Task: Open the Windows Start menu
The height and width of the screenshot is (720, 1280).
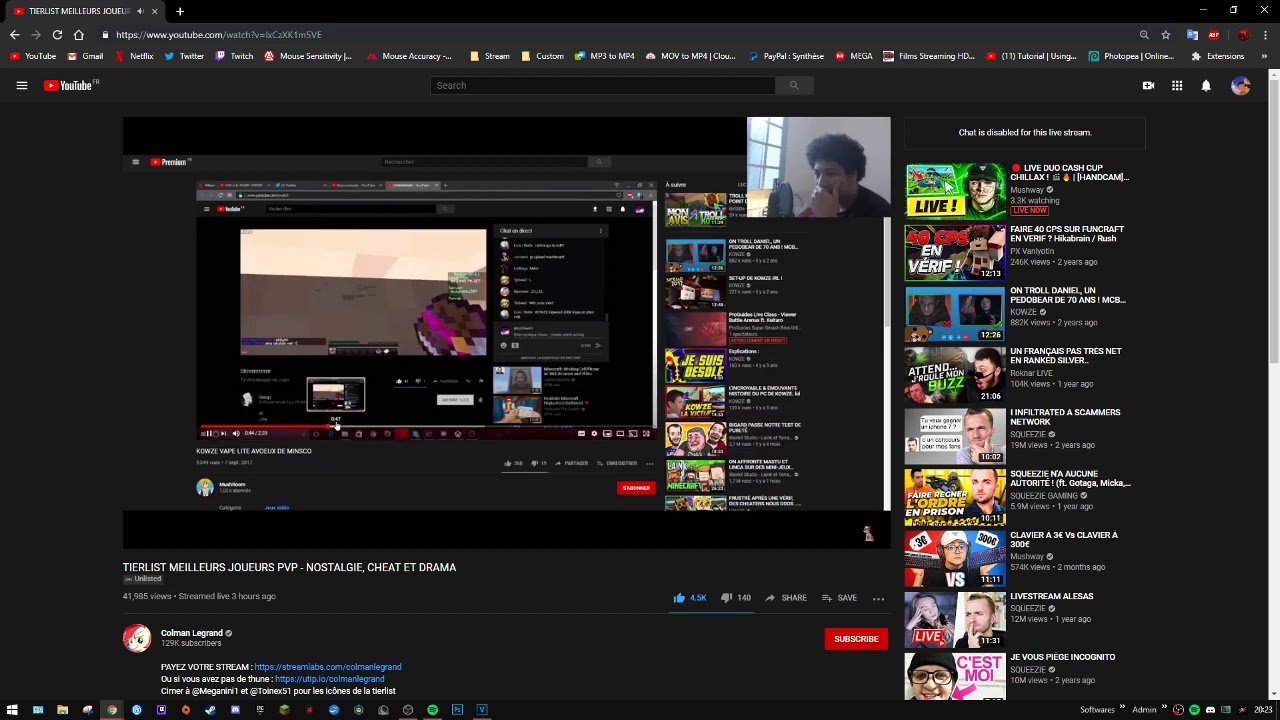Action: coord(12,710)
